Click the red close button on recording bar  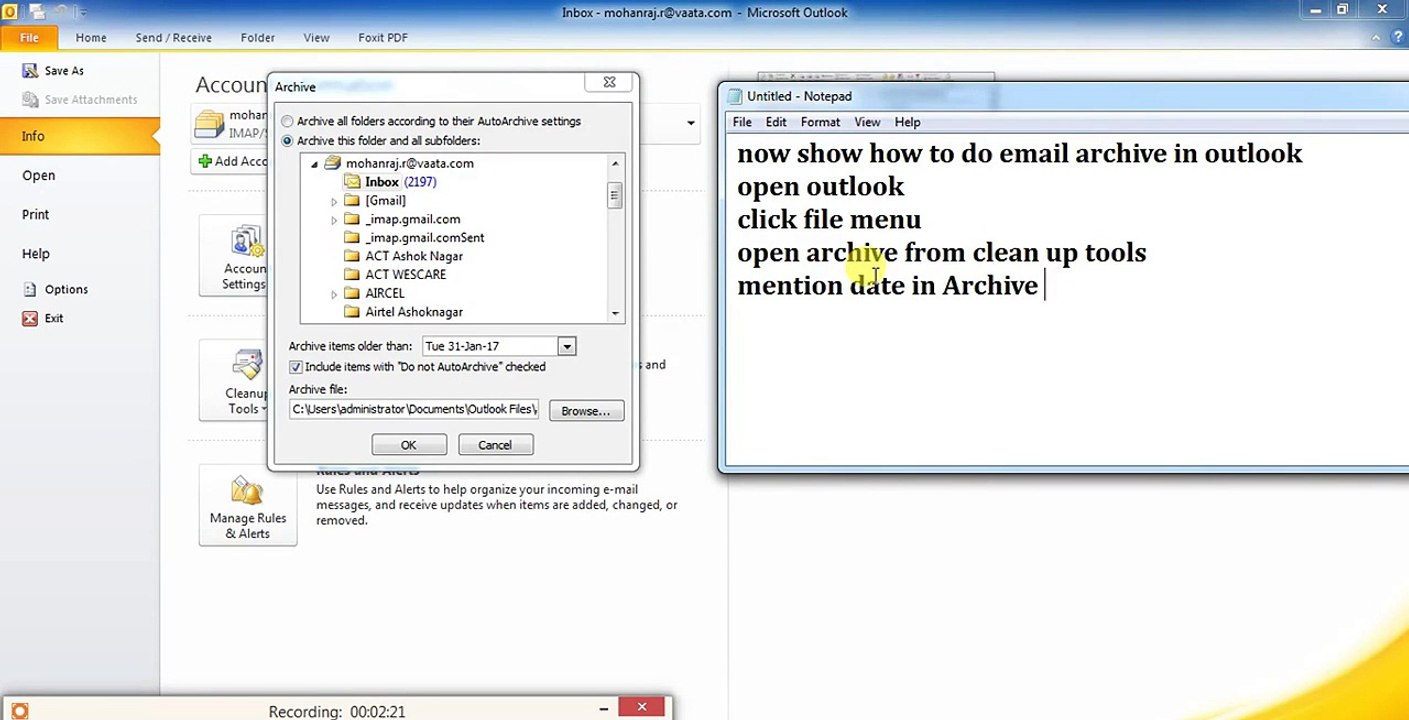(641, 707)
